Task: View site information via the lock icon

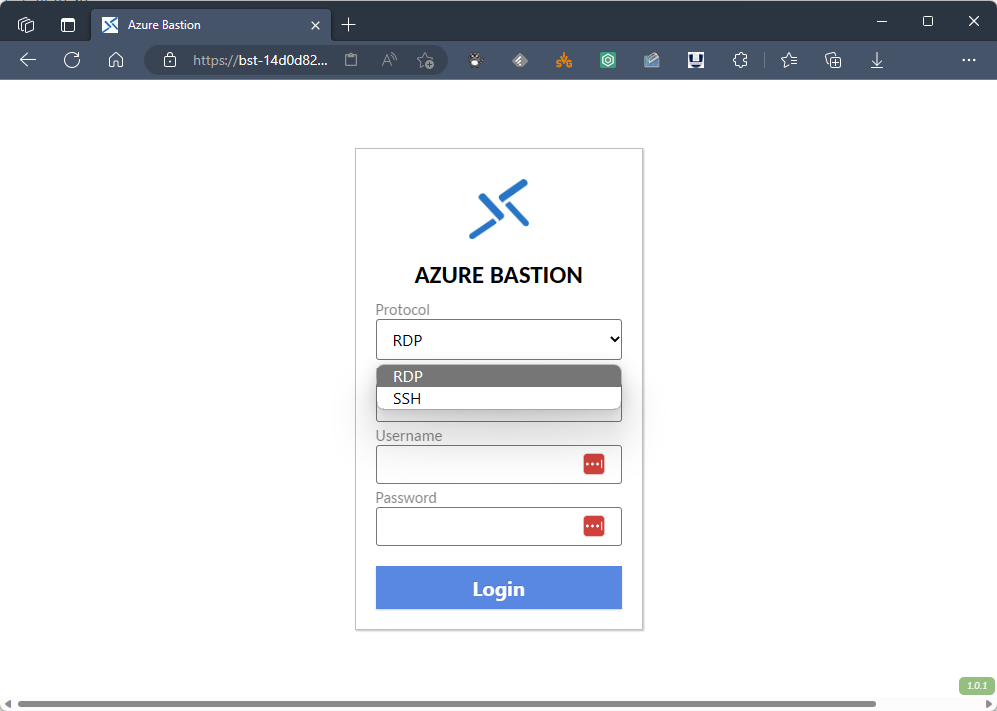Action: click(170, 60)
